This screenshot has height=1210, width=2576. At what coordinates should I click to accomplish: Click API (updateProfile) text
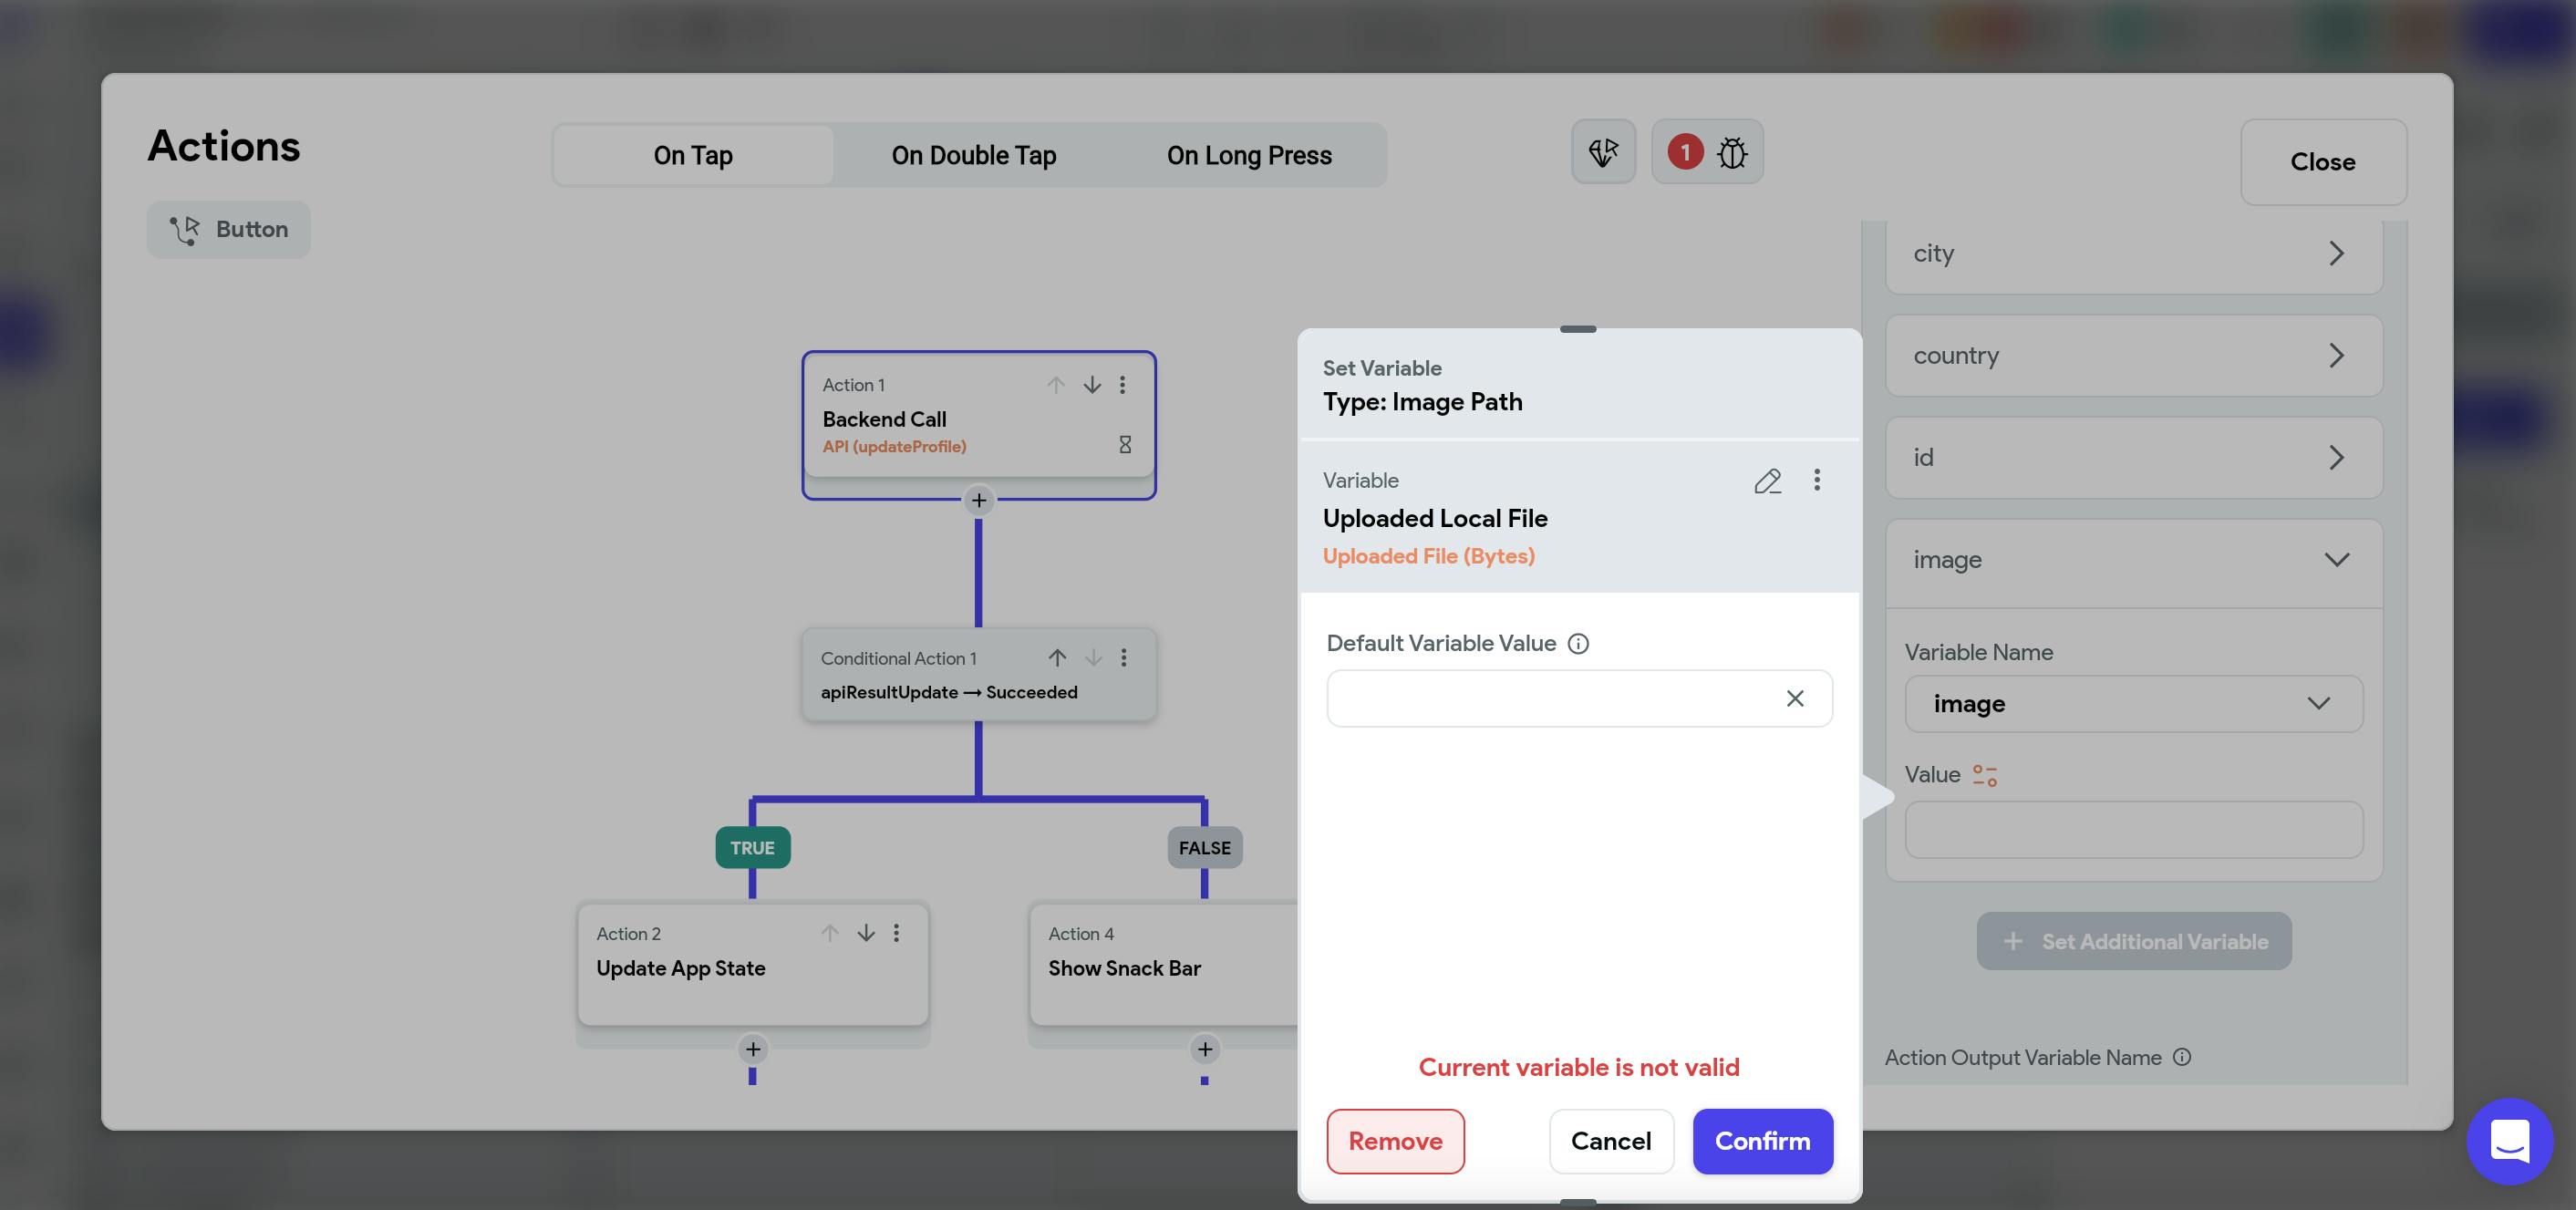click(x=894, y=447)
